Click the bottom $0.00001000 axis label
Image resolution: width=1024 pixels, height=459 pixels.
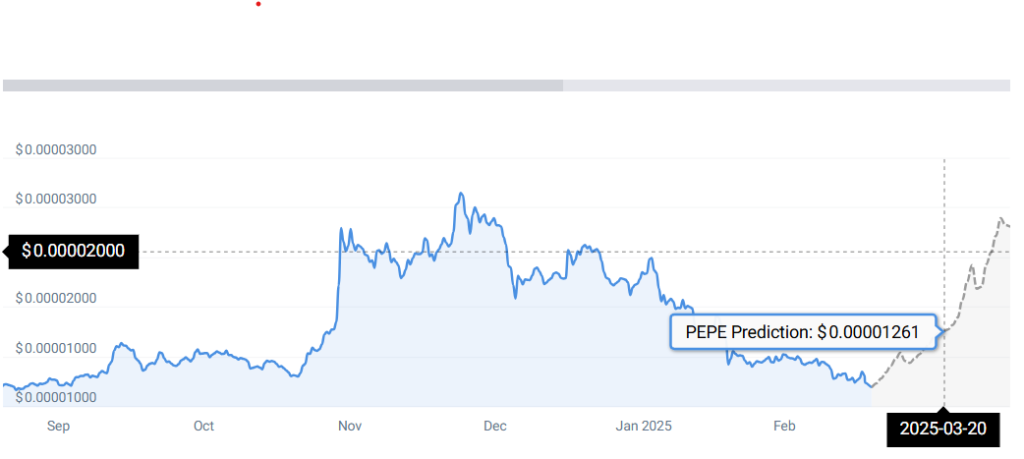(56, 397)
